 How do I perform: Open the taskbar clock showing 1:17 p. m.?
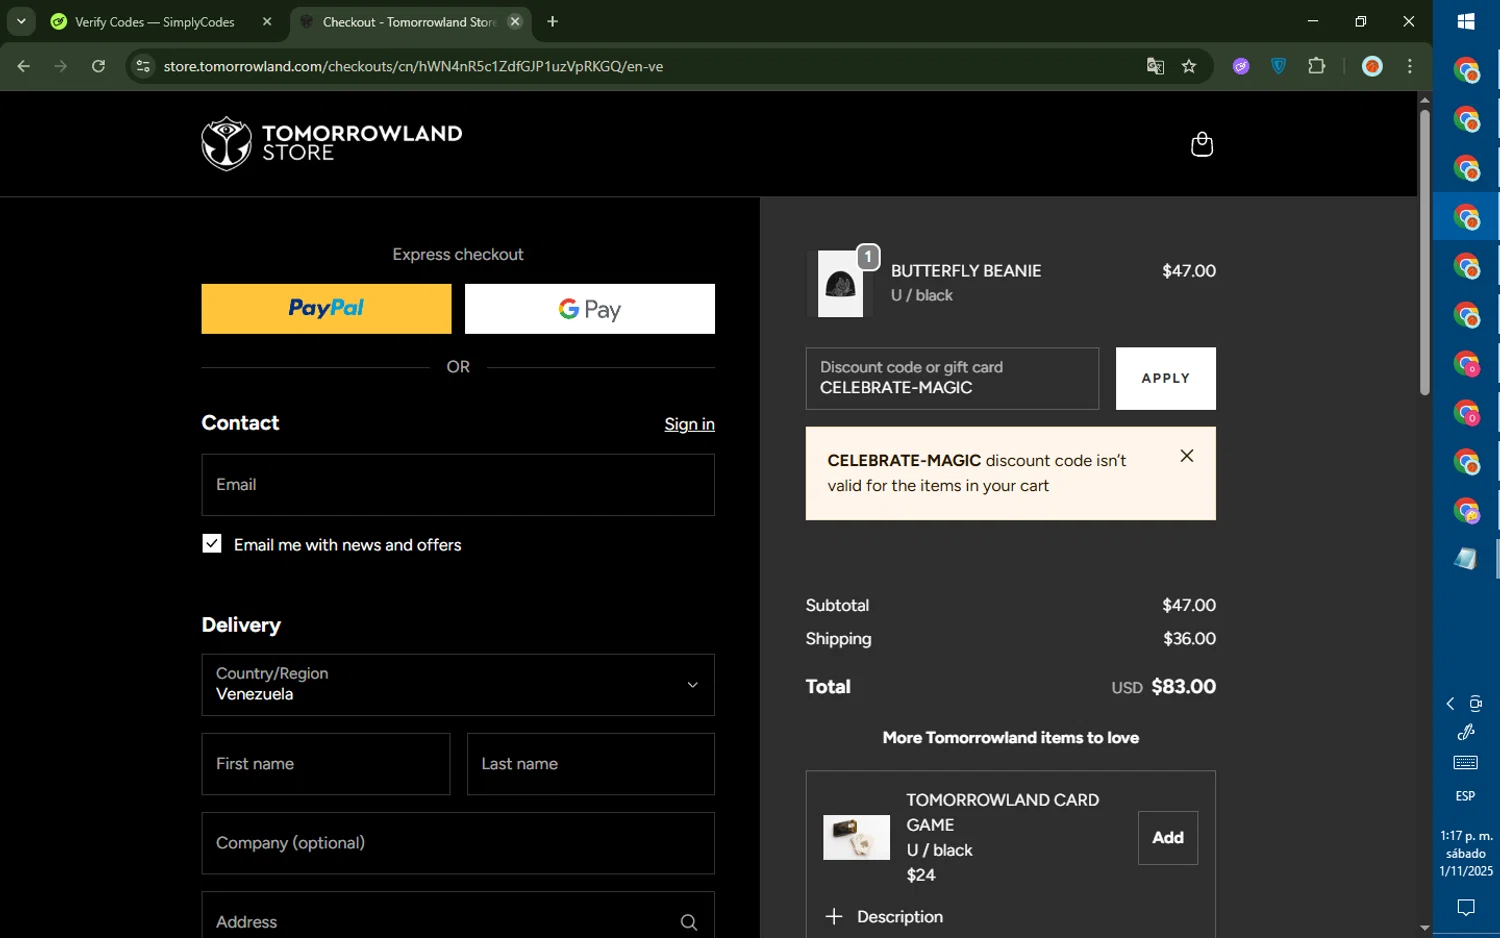click(1466, 853)
